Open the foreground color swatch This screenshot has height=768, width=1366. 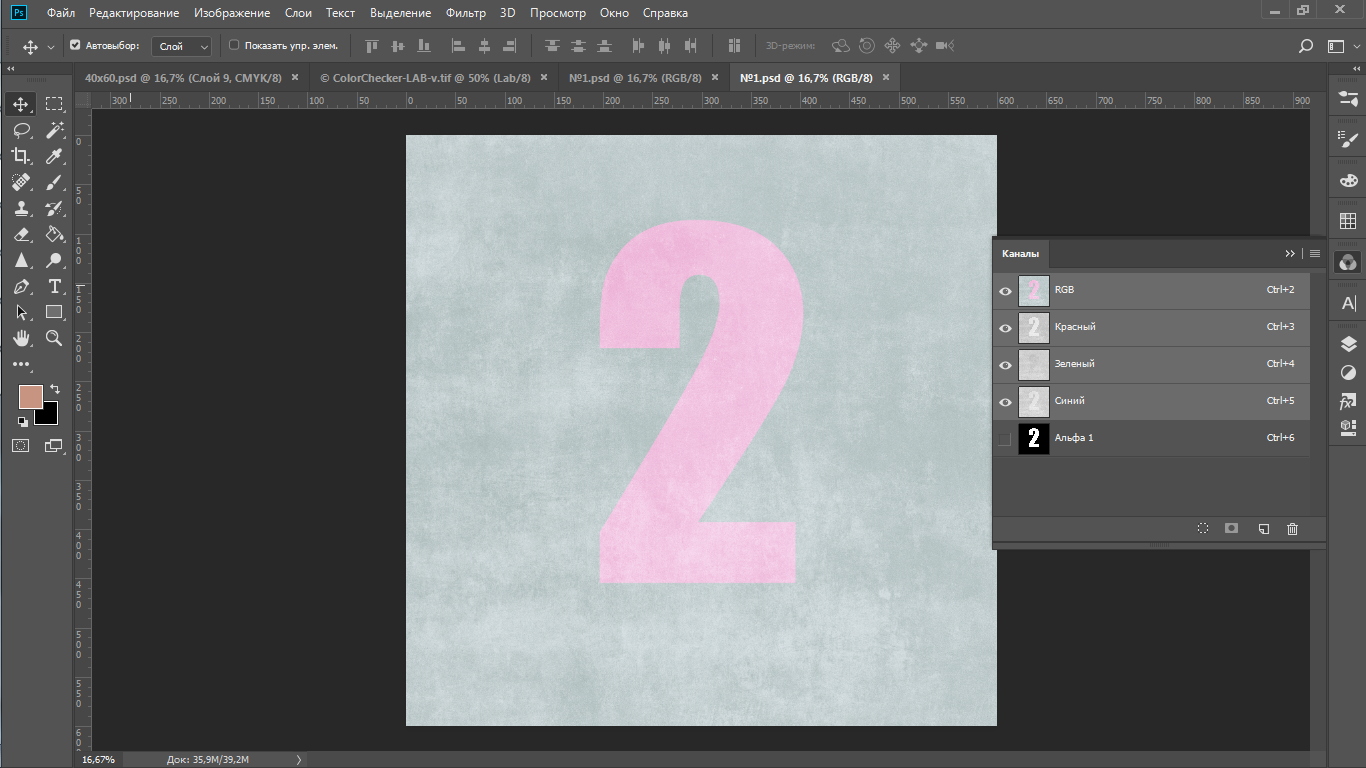tap(31, 396)
